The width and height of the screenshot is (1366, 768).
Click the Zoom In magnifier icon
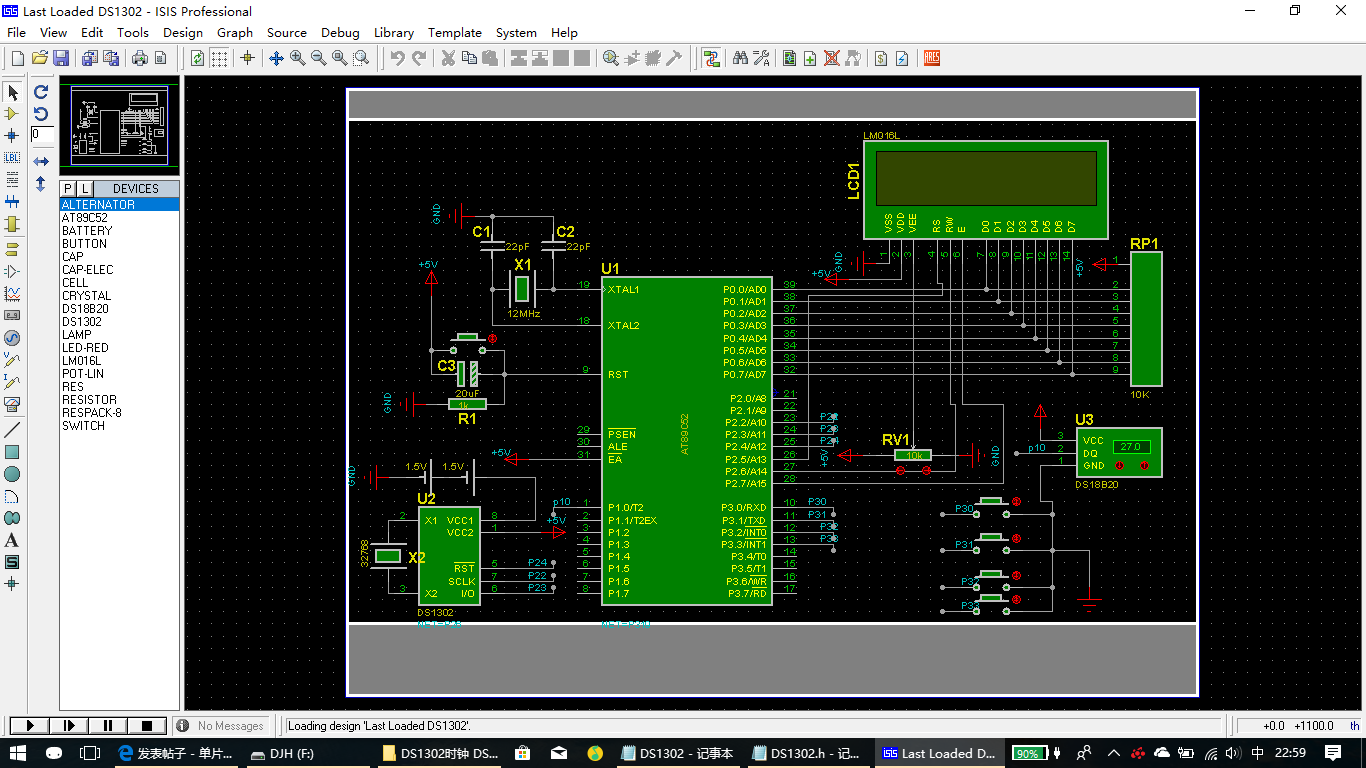pyautogui.click(x=298, y=58)
